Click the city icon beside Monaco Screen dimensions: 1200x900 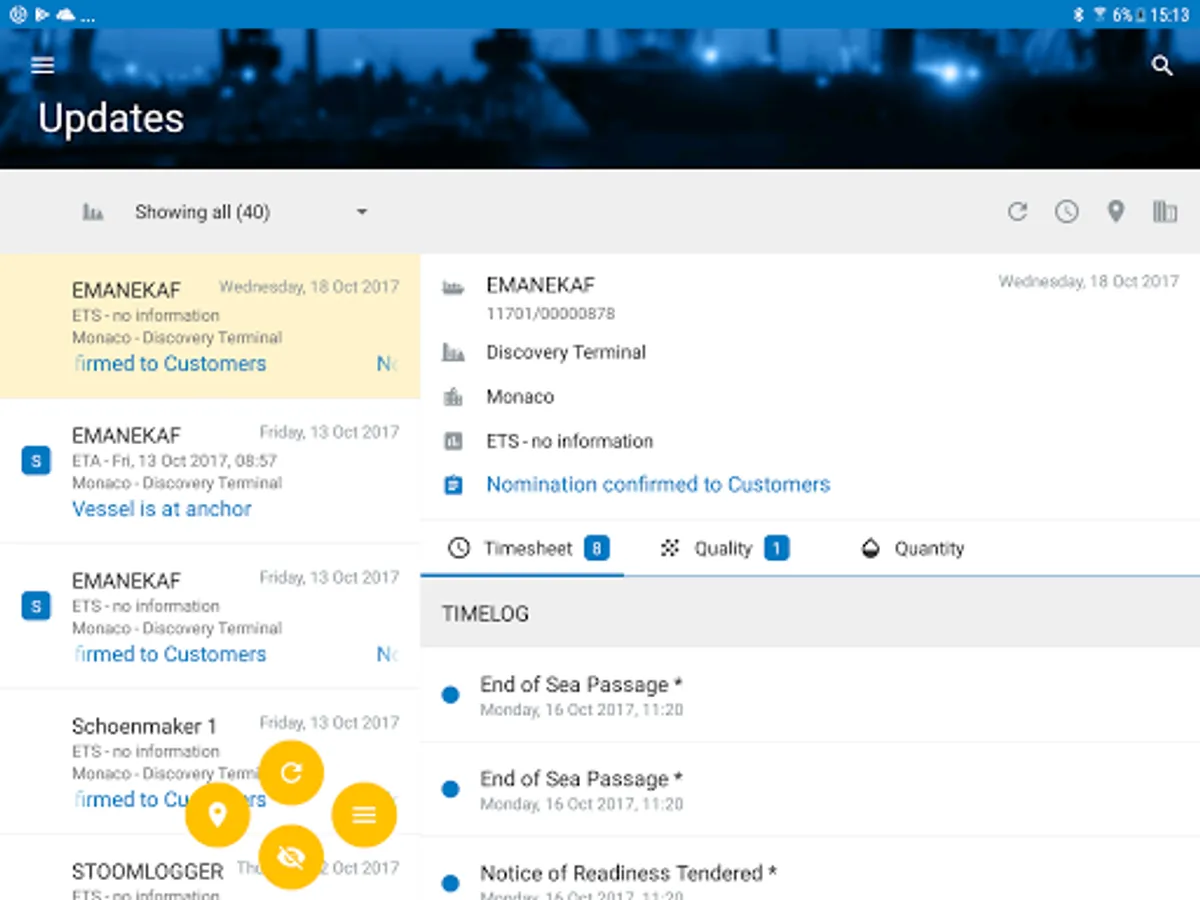(x=453, y=397)
